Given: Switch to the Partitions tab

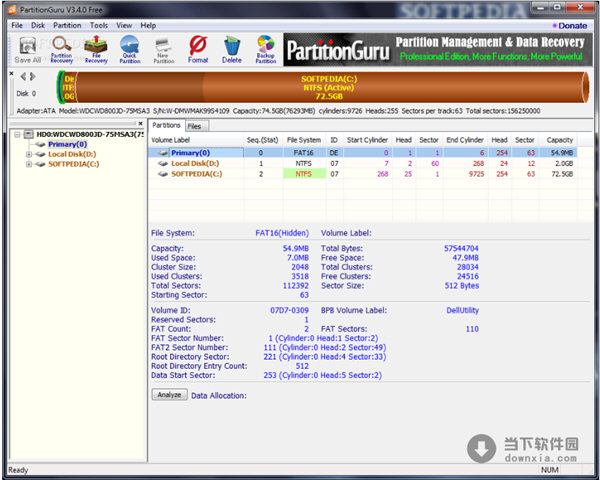Looking at the screenshot, I should pyautogui.click(x=166, y=125).
